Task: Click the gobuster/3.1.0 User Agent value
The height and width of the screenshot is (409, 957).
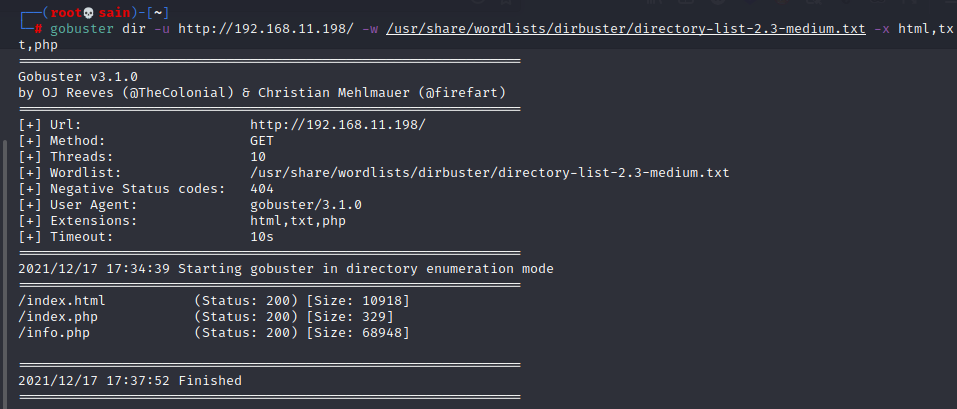Action: [x=306, y=204]
